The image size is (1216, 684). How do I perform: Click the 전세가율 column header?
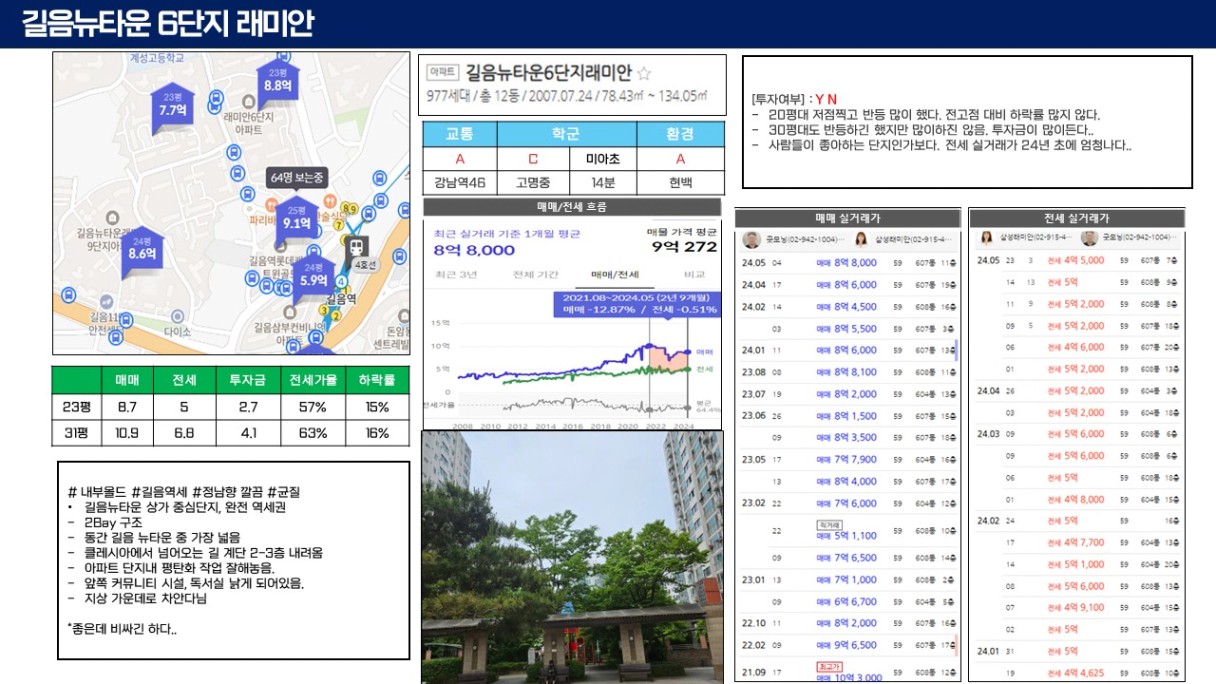pos(312,380)
